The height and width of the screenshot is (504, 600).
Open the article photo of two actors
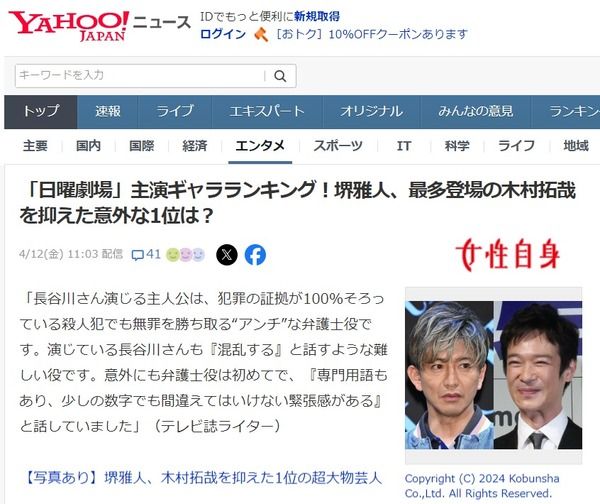point(494,375)
